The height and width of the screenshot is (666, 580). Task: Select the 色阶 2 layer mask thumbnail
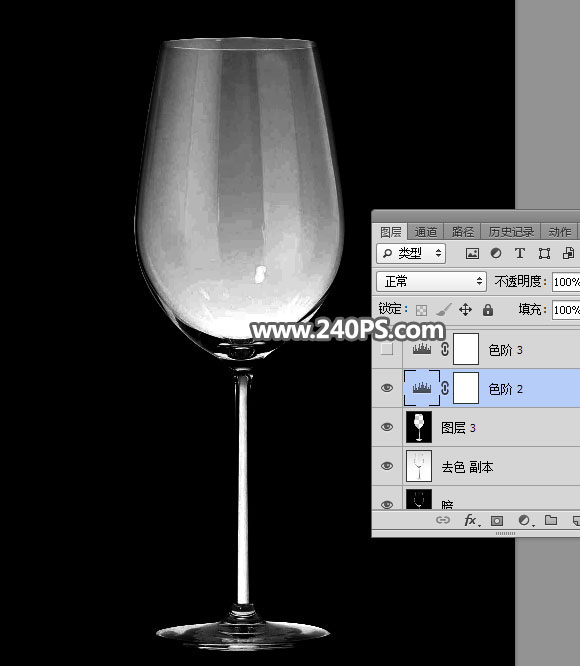tap(466, 388)
